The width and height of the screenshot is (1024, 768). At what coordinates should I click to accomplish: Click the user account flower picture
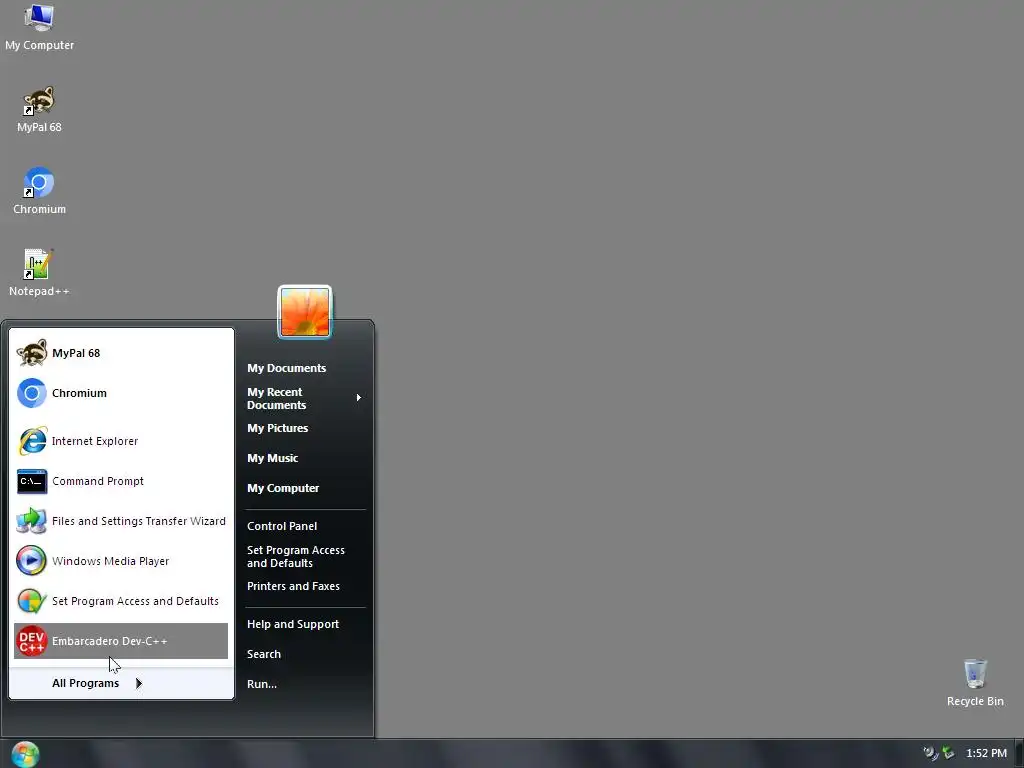coord(305,312)
